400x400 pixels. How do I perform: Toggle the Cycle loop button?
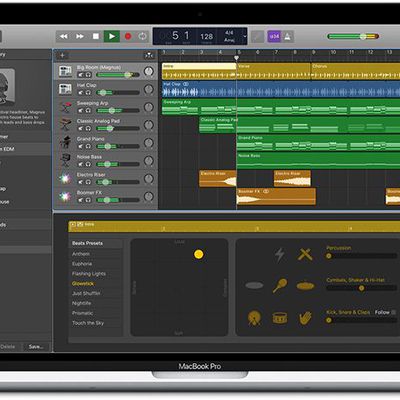[x=143, y=36]
